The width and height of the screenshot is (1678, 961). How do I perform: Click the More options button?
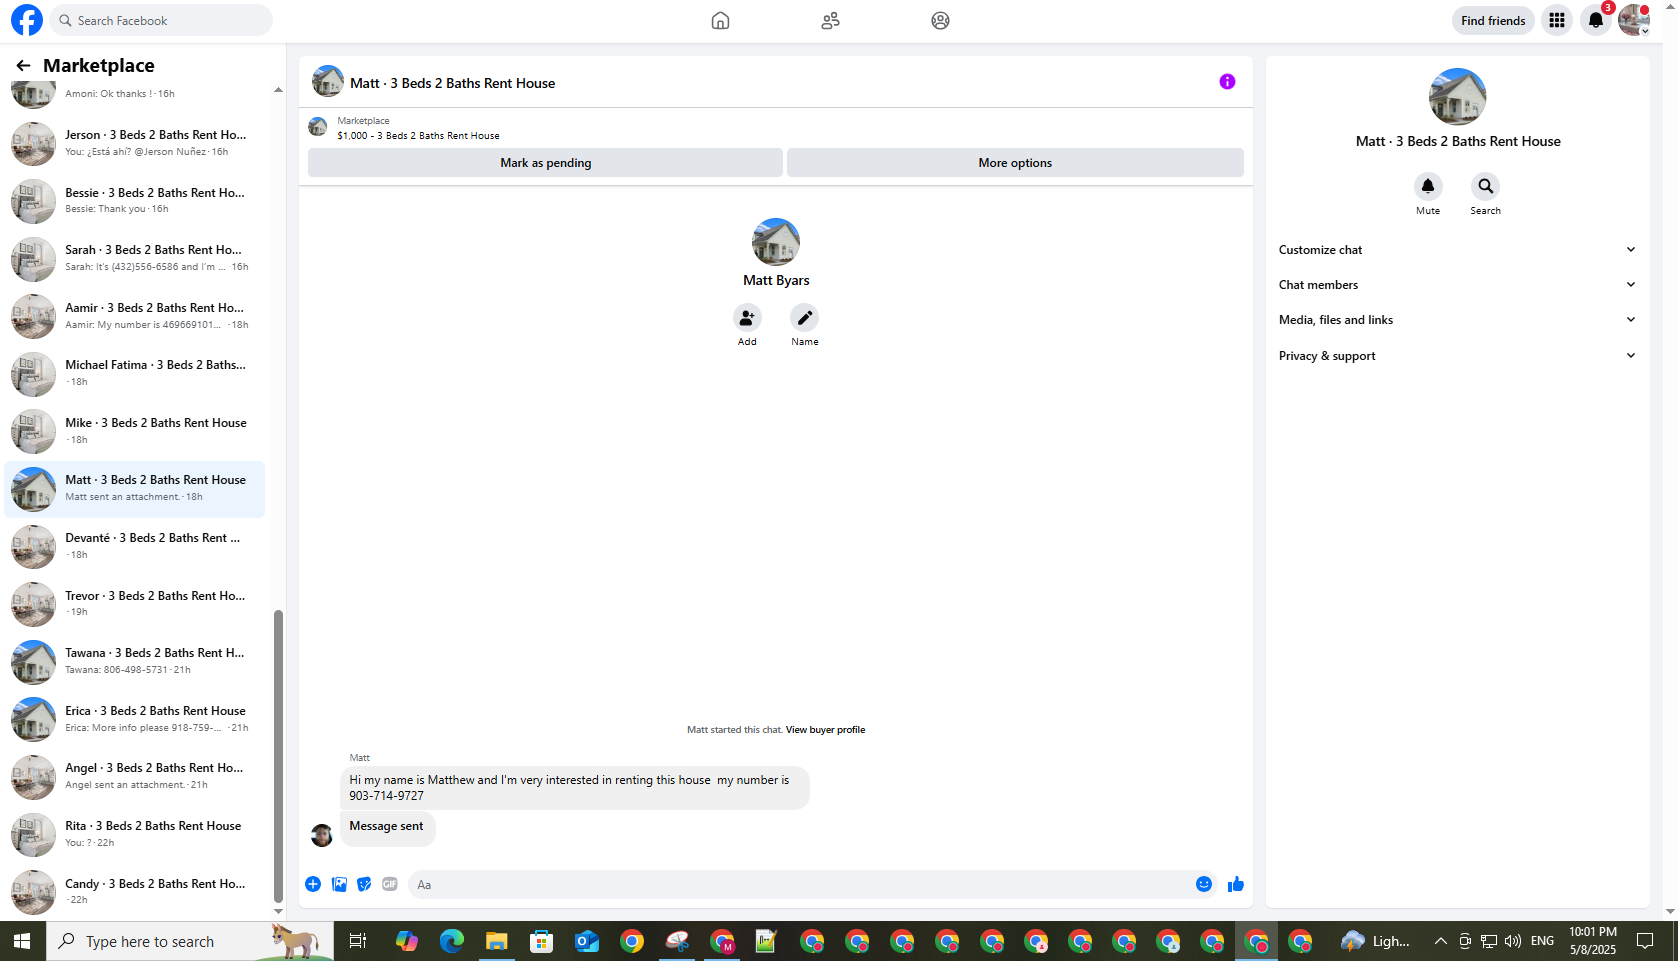pyautogui.click(x=1015, y=163)
